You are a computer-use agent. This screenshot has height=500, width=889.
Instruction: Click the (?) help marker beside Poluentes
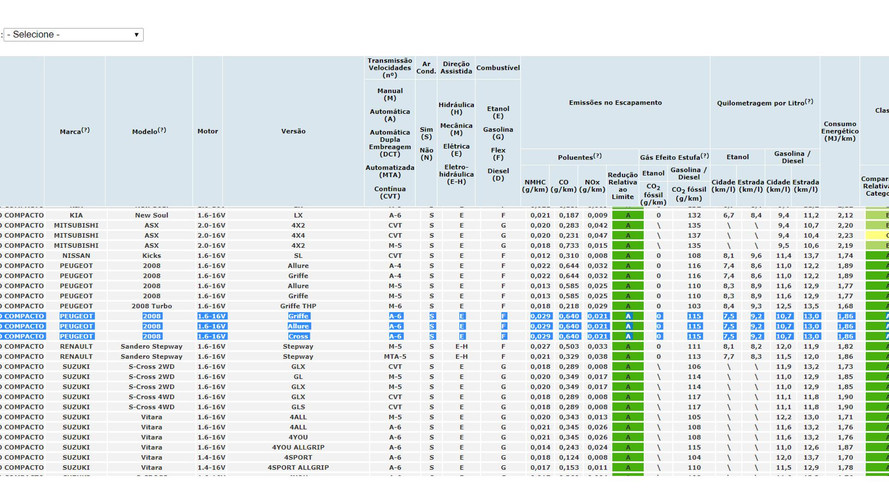click(598, 155)
